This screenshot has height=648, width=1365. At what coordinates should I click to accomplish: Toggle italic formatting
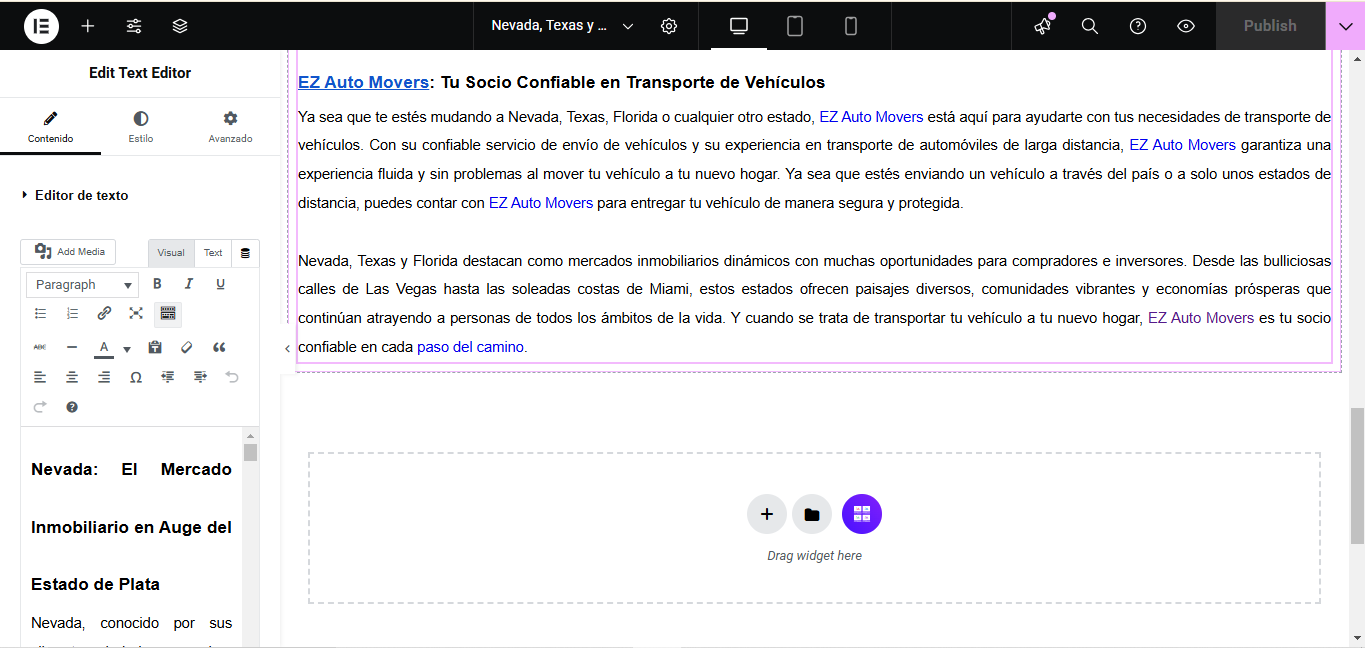point(189,284)
